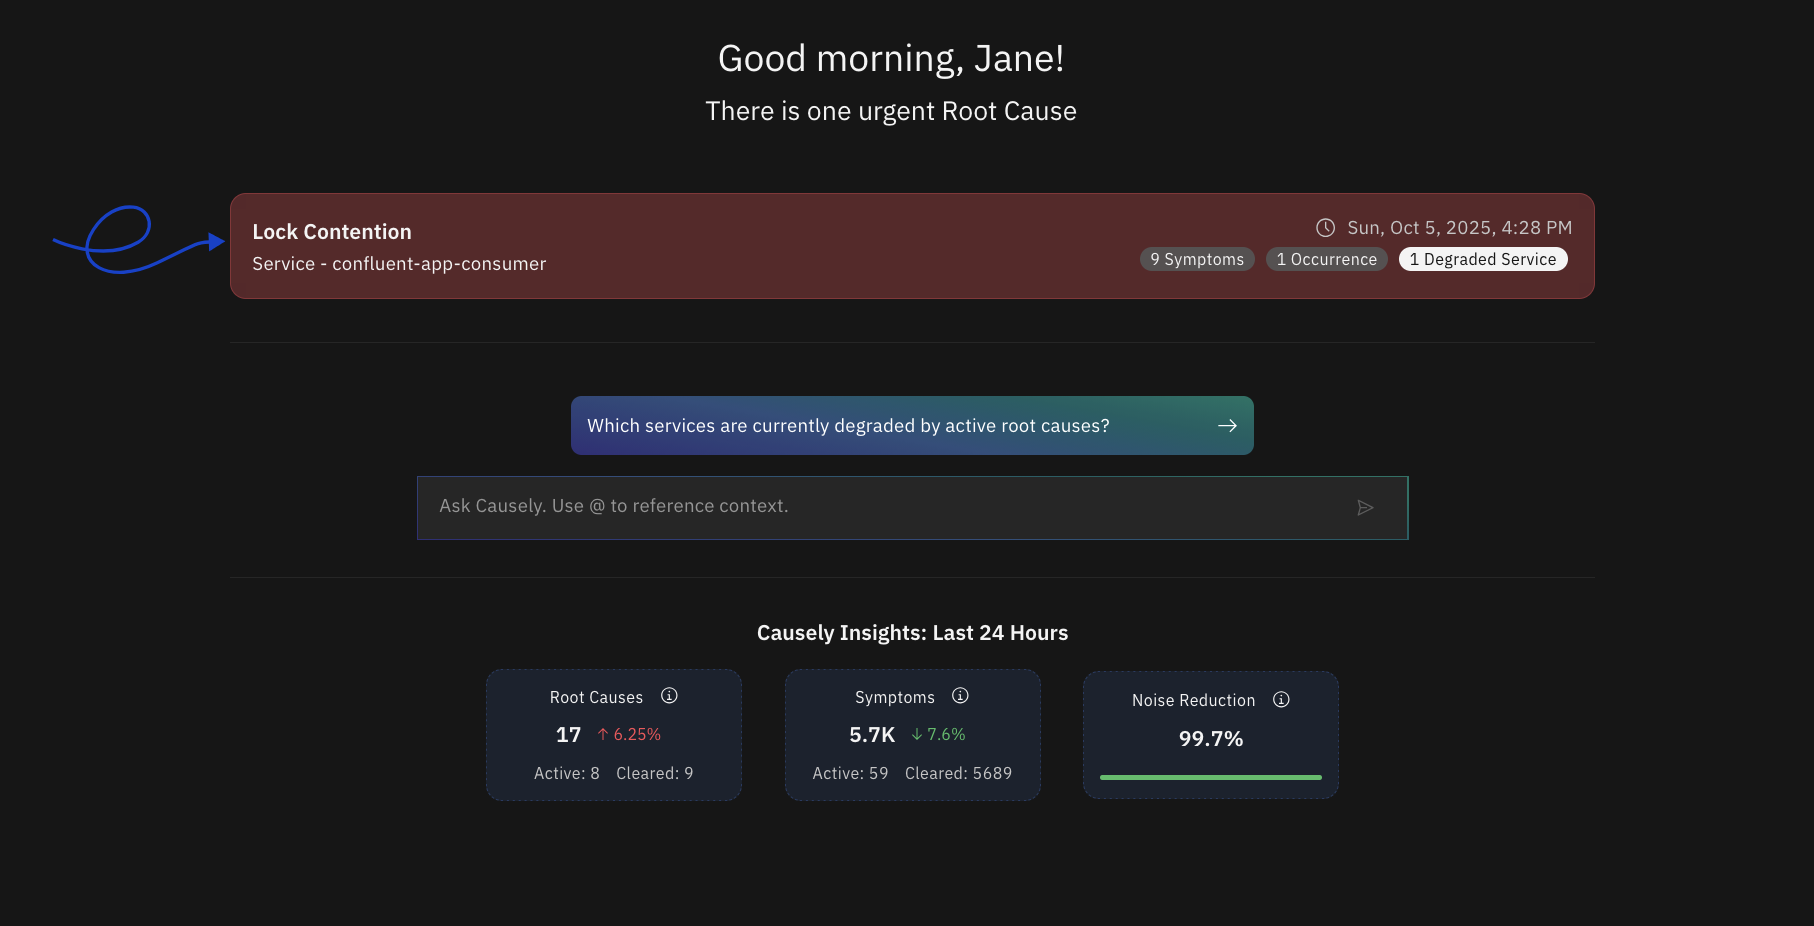
Task: Click the green Noise Reduction progress bar
Action: click(x=1210, y=777)
